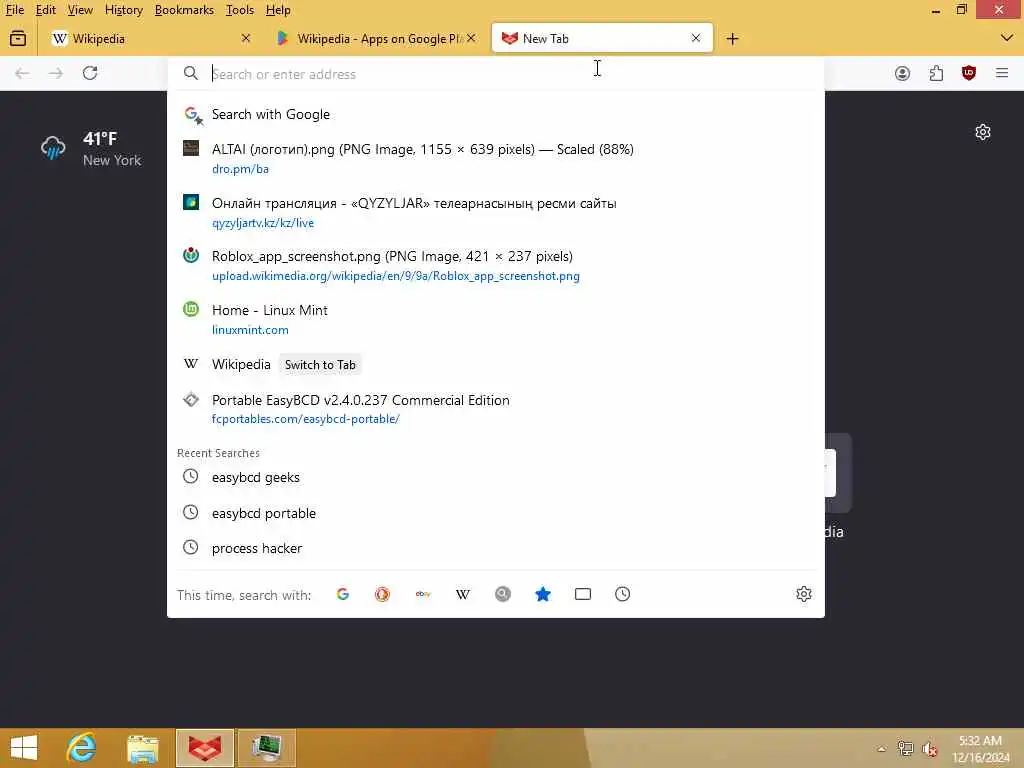Open a new tab with plus button
The image size is (1024, 768).
pyautogui.click(x=732, y=39)
